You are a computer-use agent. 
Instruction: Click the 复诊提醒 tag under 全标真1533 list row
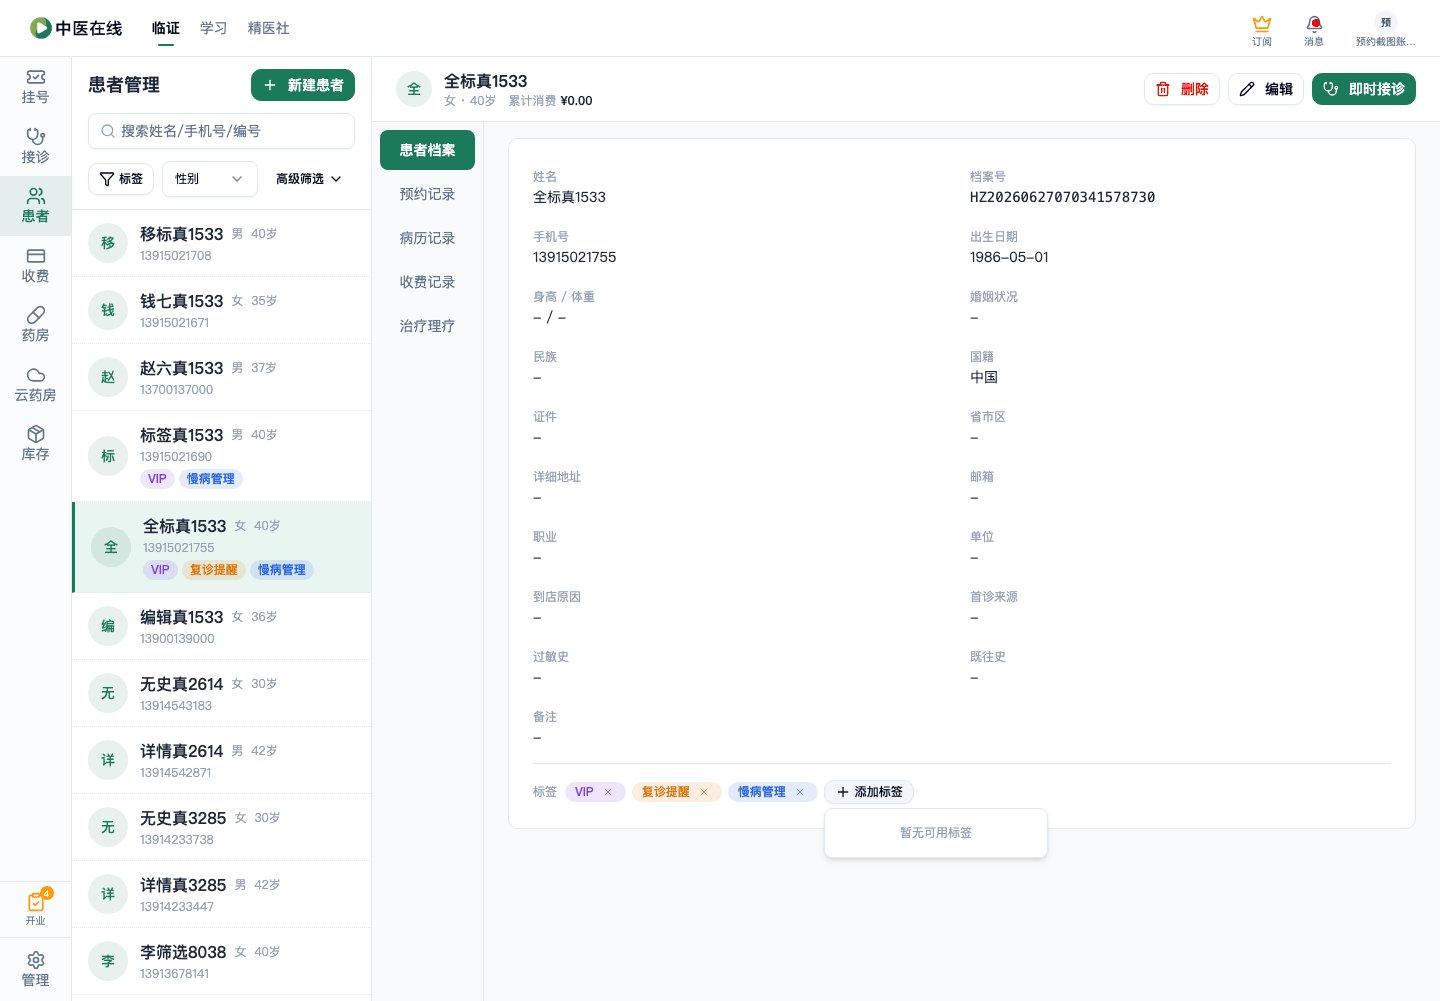(214, 570)
